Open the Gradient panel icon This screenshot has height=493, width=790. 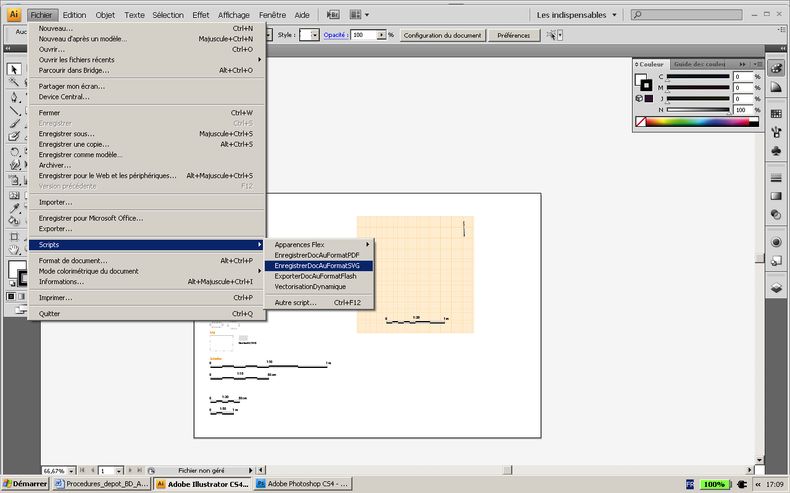click(x=776, y=196)
